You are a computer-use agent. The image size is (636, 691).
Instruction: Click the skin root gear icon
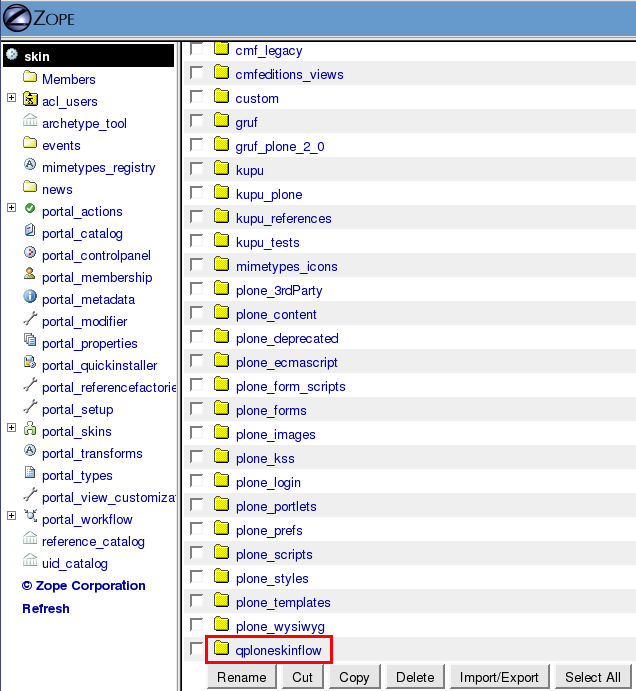point(12,55)
